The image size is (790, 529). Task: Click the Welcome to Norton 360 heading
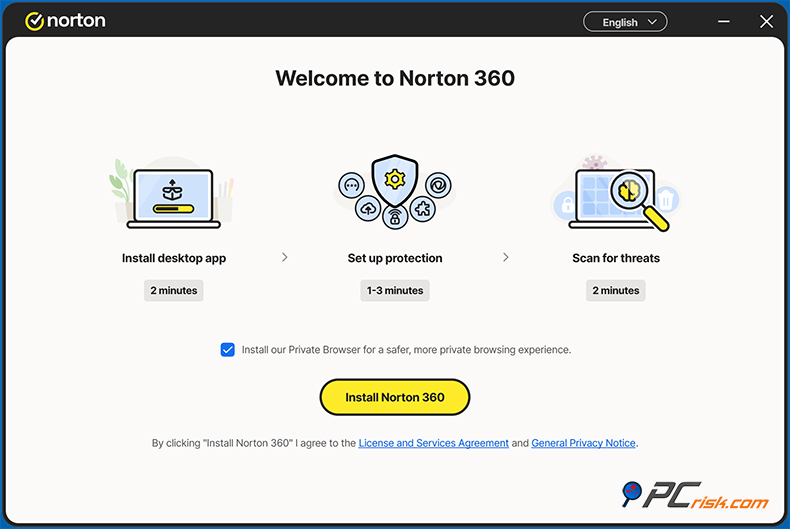click(x=395, y=78)
